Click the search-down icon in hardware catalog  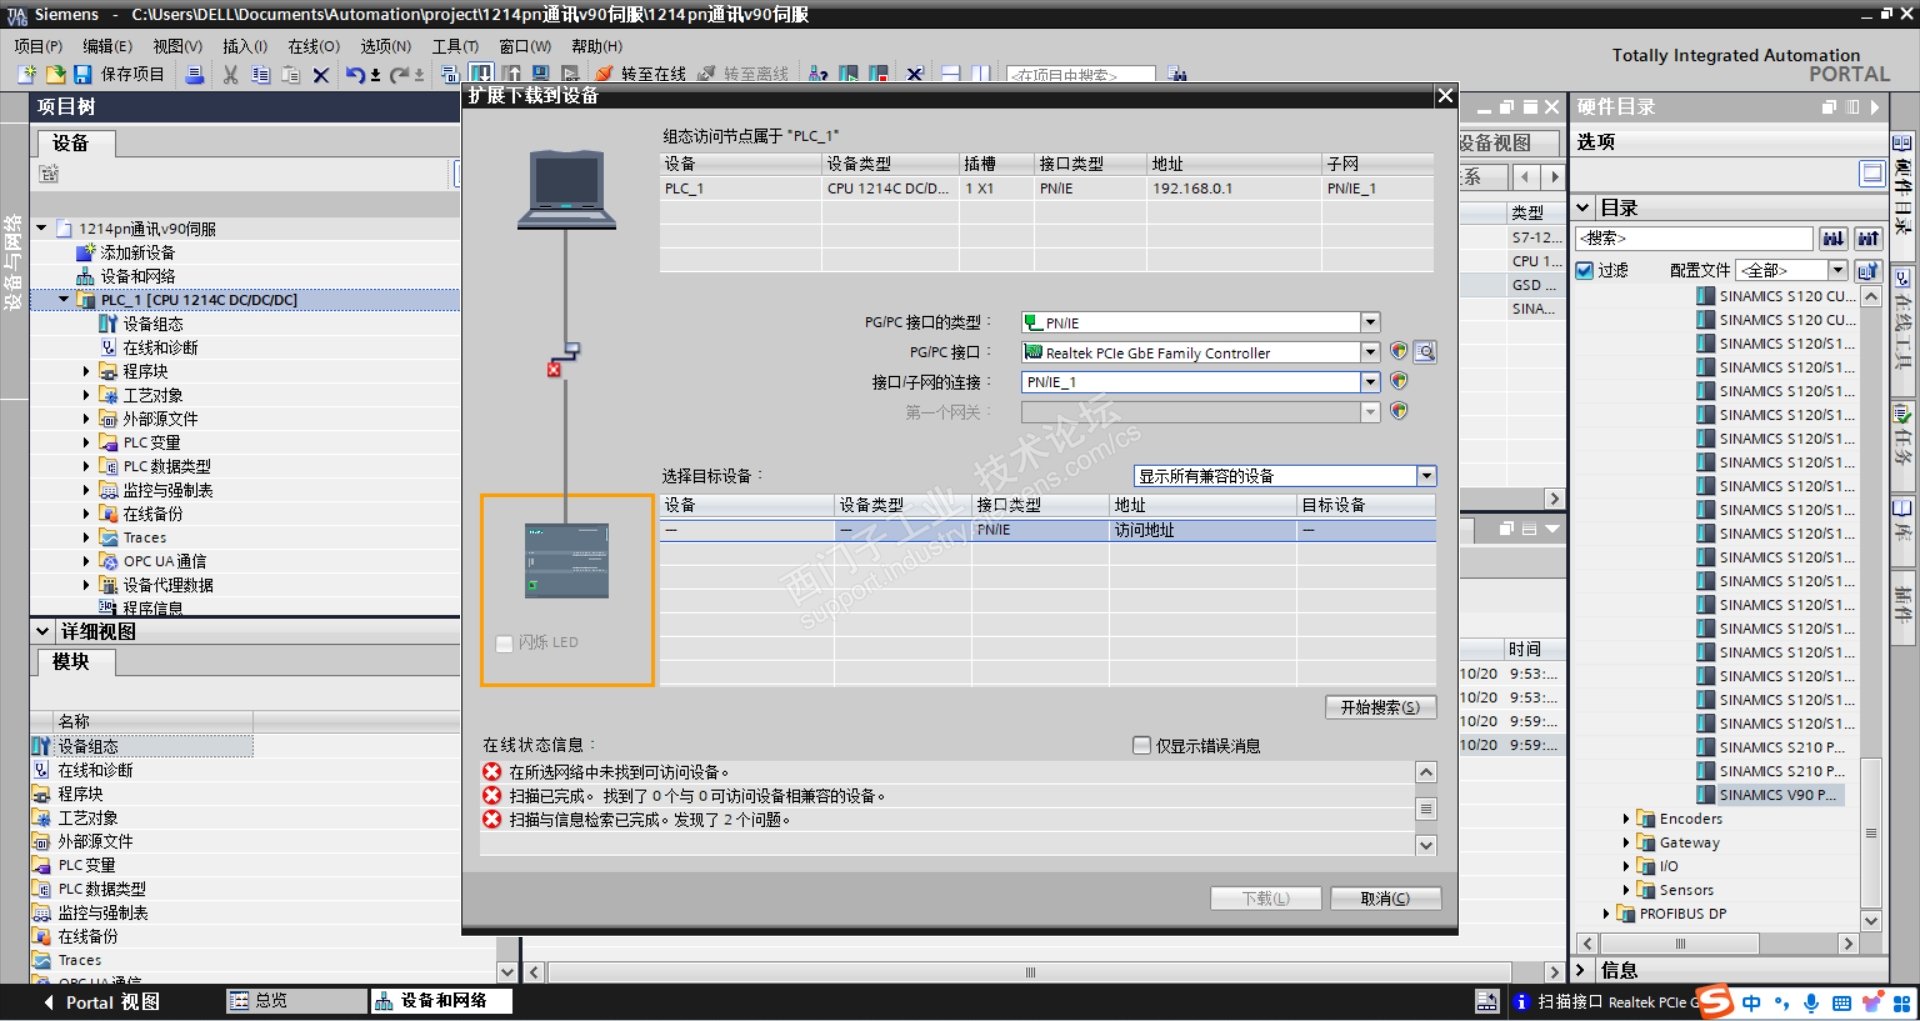click(x=1833, y=238)
